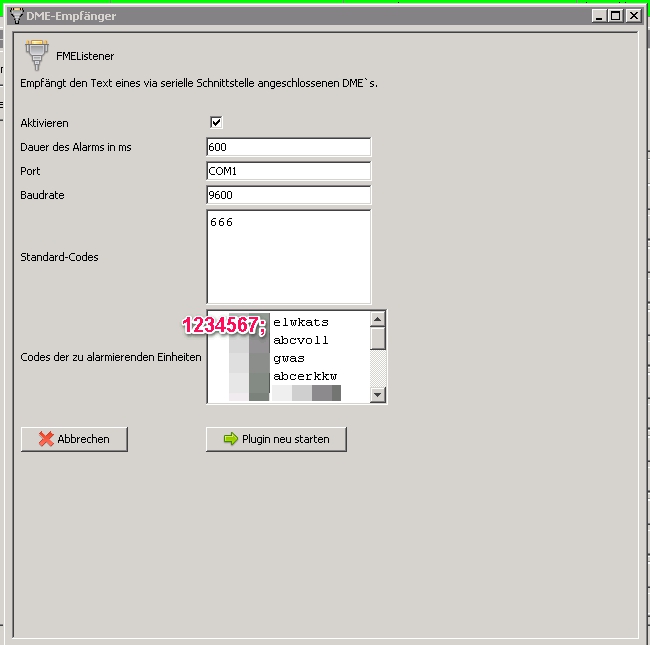Minimize the DME-Empfänger window
The image size is (650, 645).
pyautogui.click(x=598, y=15)
